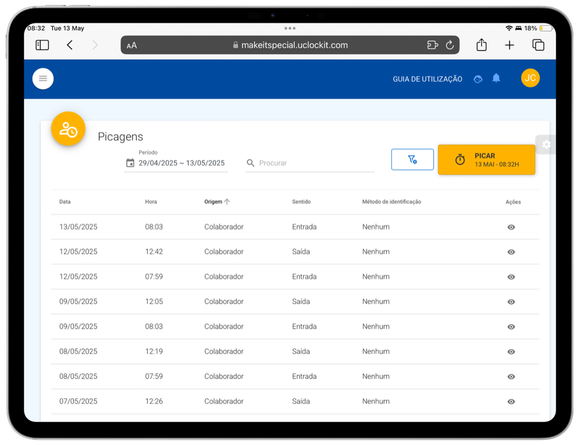Open the hamburger menu in blue header
This screenshot has height=445, width=580.
(x=43, y=78)
